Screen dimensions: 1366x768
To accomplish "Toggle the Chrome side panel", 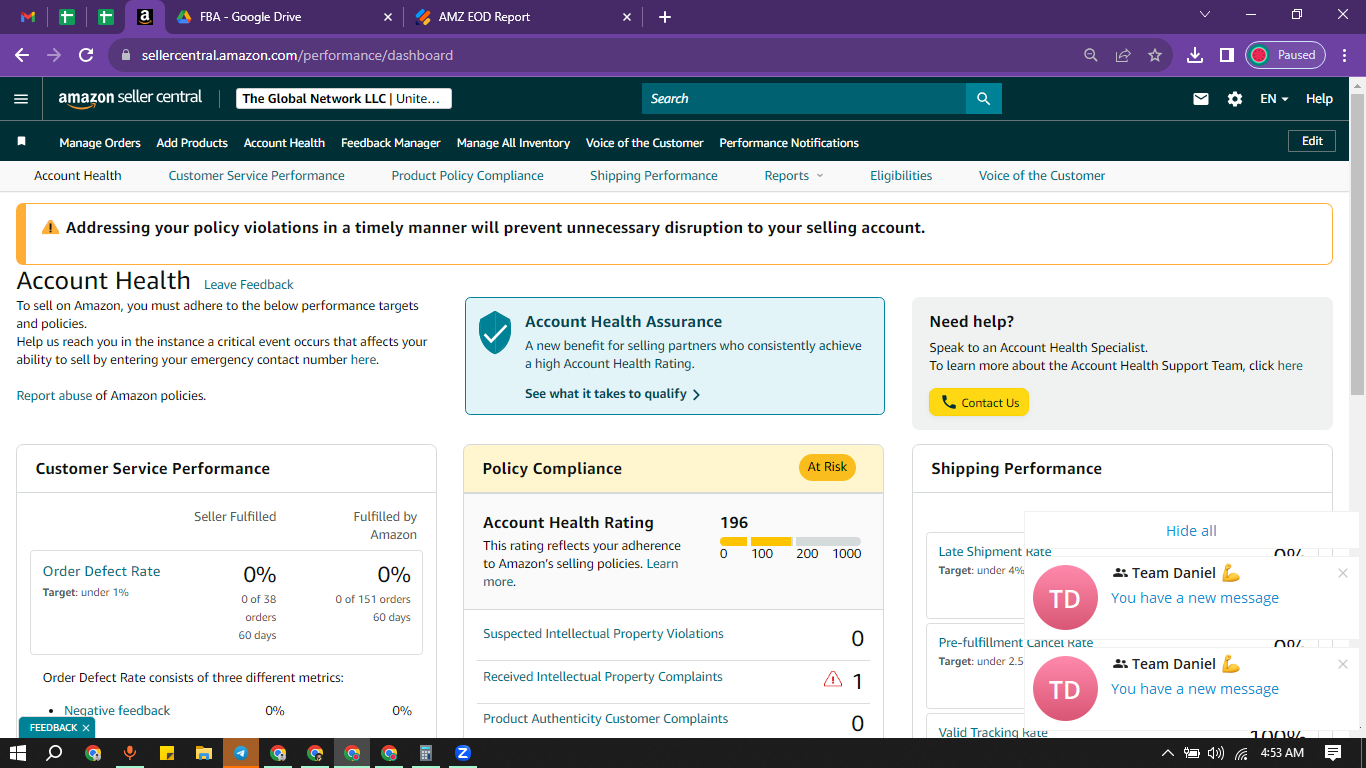I will tap(1226, 55).
